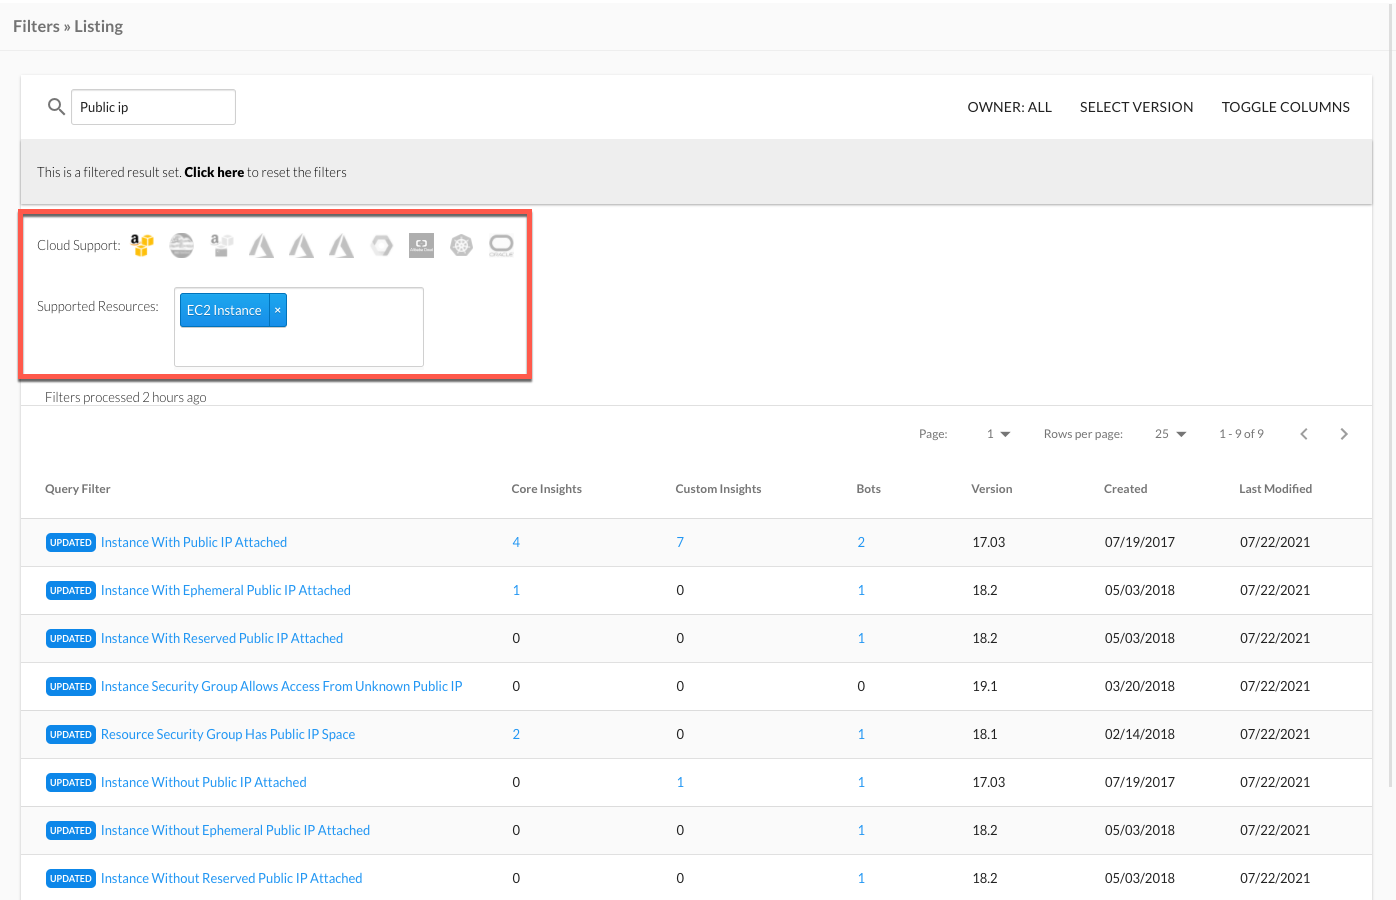
Task: Click Core Insights 1 for Ephemeral Public IP Attached
Action: pos(516,590)
